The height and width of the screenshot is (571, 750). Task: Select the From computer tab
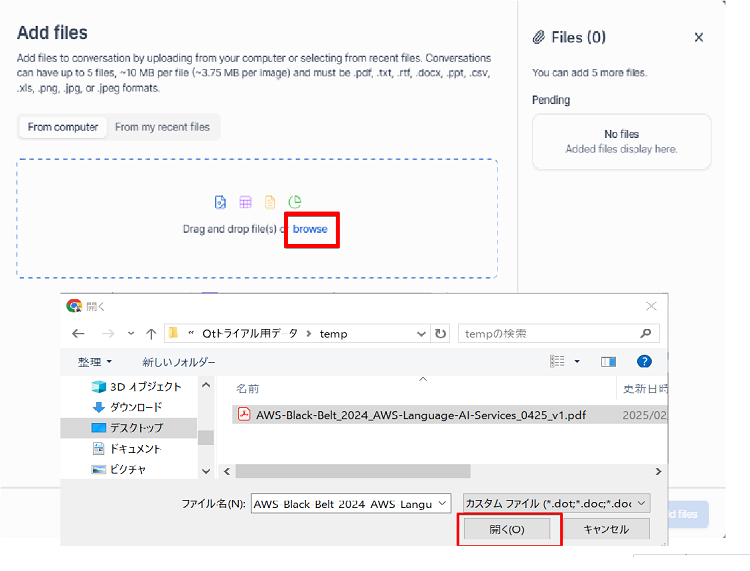coord(63,127)
